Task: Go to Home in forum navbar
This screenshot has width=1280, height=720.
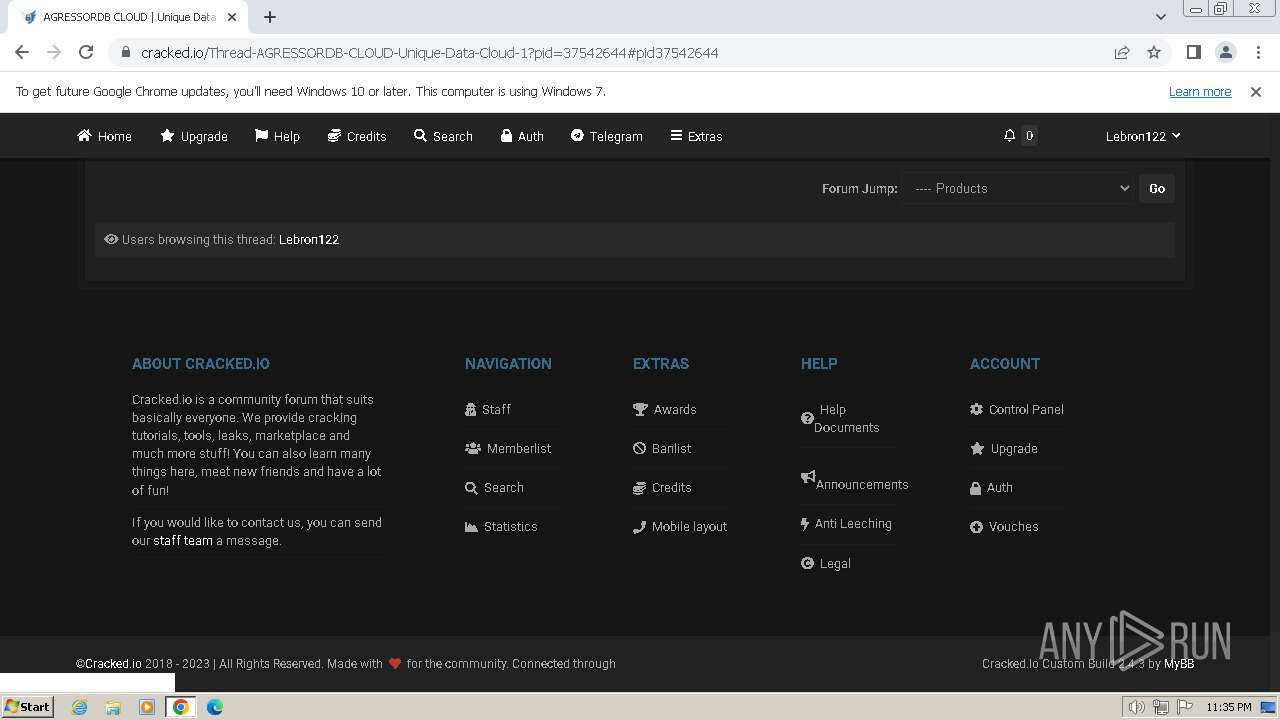Action: coord(104,136)
